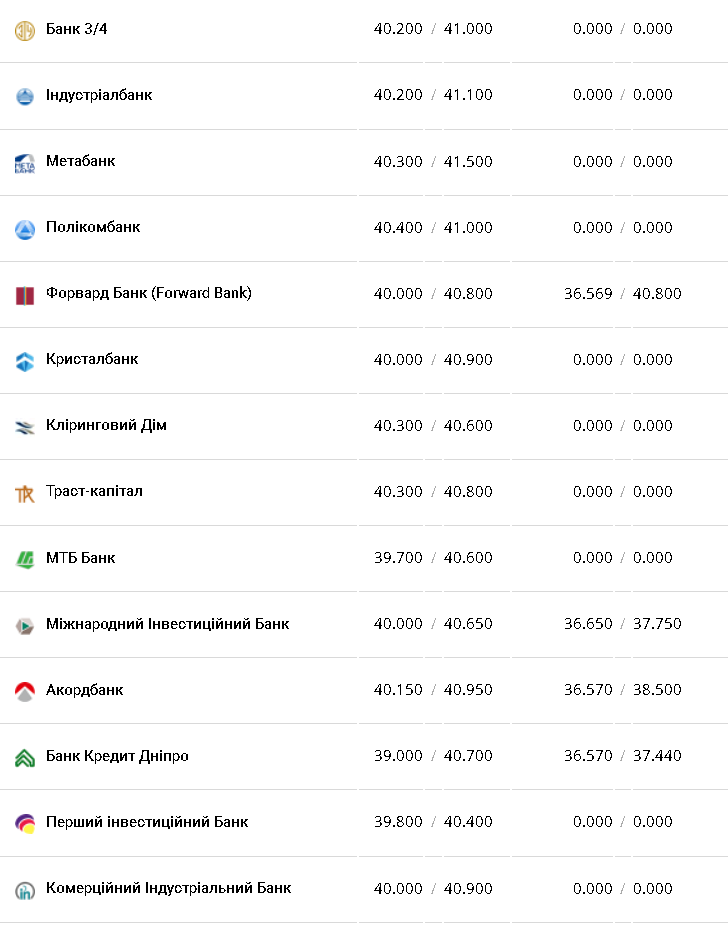Image resolution: width=728 pixels, height=925 pixels.
Task: Click the Акордбанк red logo icon
Action: point(25,691)
